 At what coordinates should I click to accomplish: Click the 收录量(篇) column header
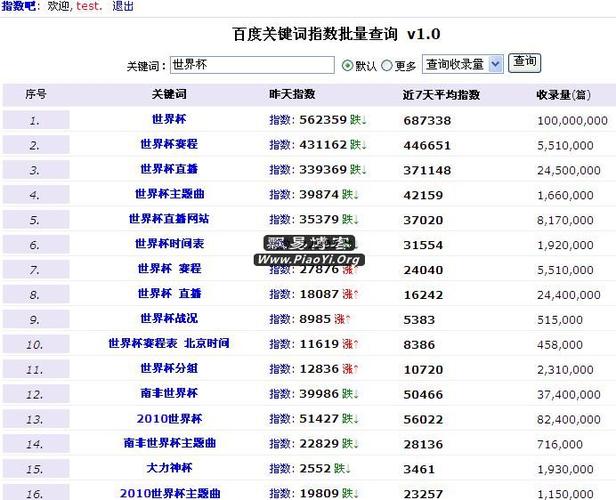564,95
